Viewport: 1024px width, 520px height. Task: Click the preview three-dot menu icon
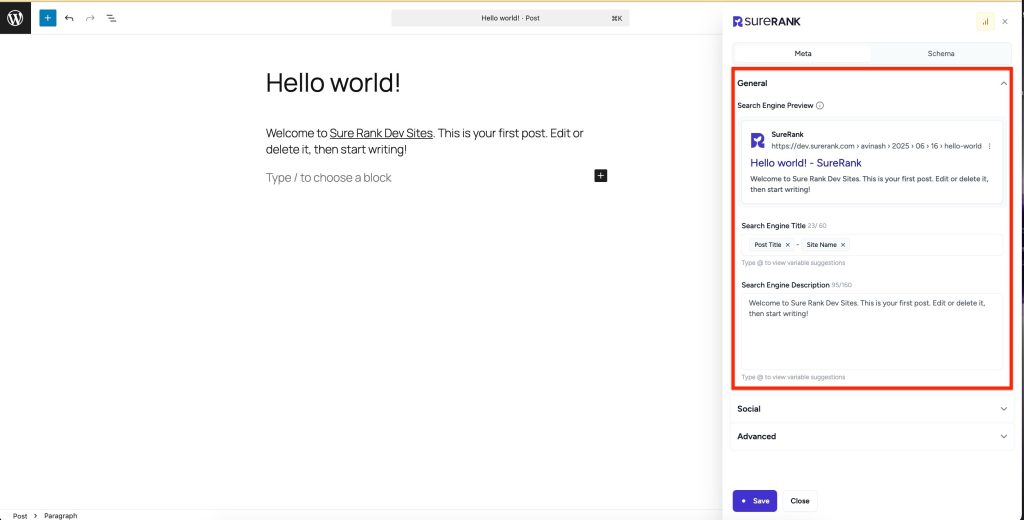click(x=989, y=146)
